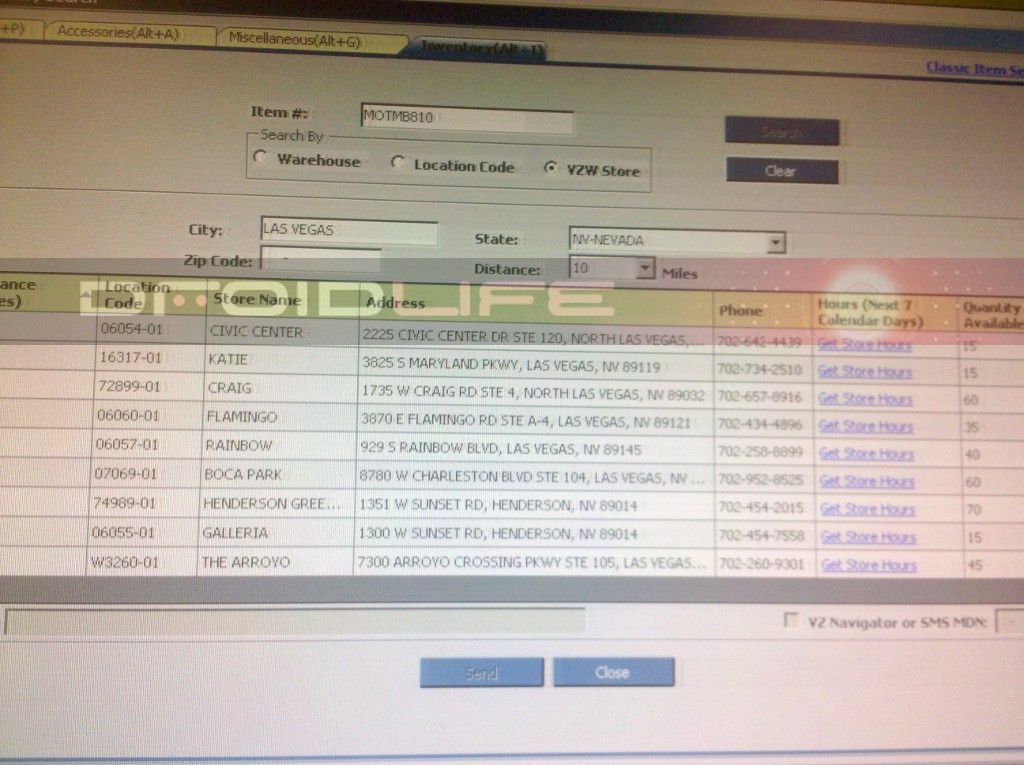Select location code 06057-01

click(x=127, y=444)
